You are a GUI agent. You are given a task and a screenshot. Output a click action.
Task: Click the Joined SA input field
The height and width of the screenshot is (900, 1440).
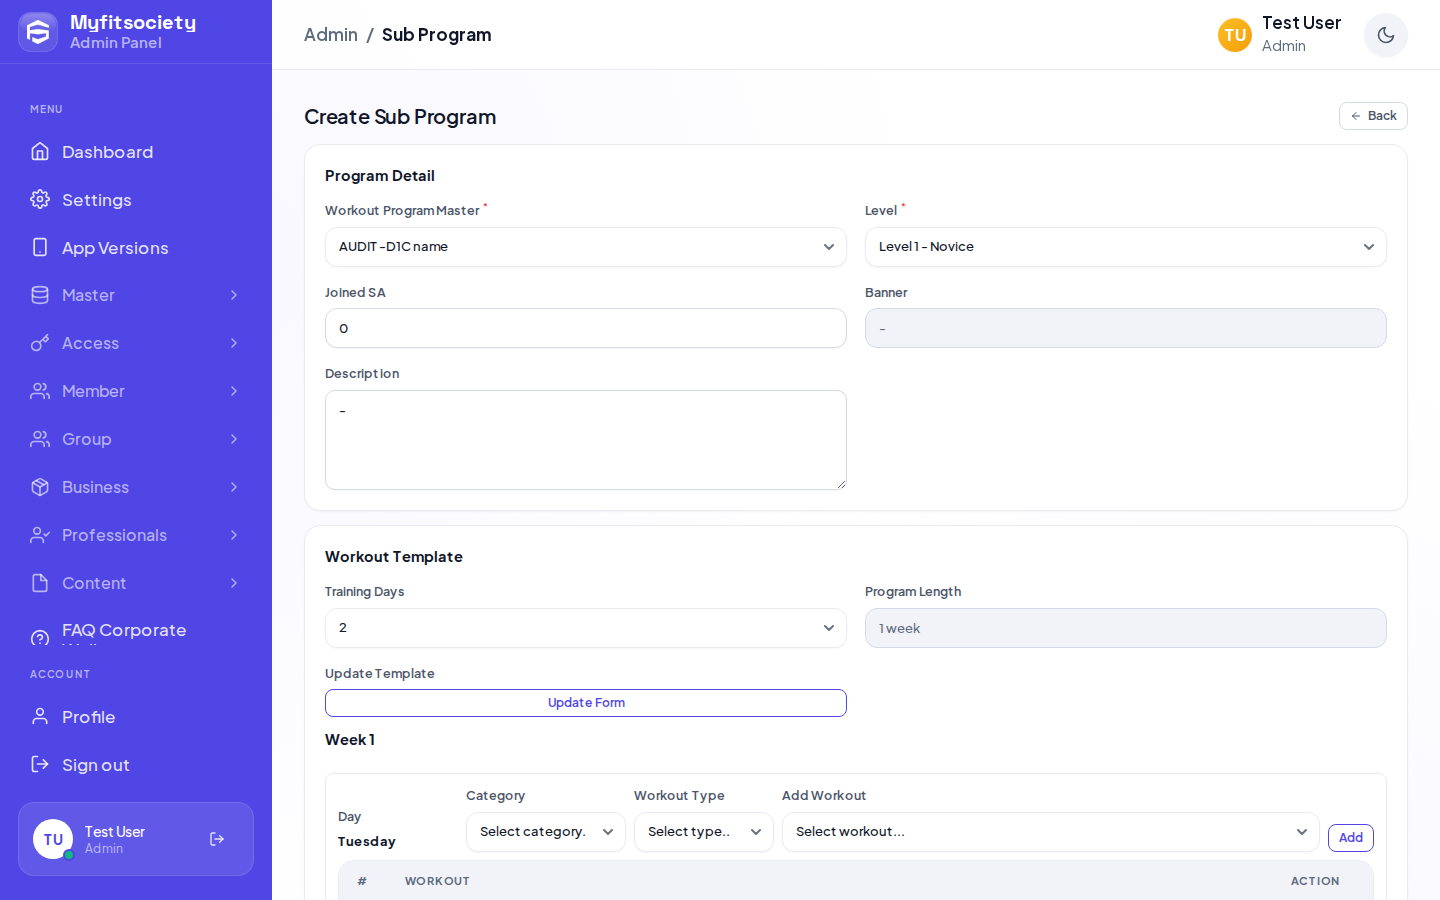tap(586, 328)
